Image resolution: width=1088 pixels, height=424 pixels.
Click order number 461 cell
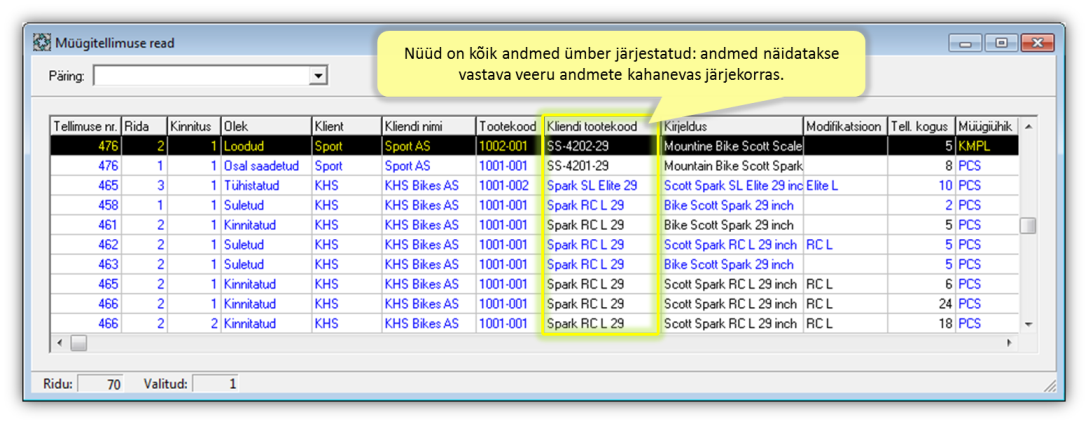pos(87,225)
